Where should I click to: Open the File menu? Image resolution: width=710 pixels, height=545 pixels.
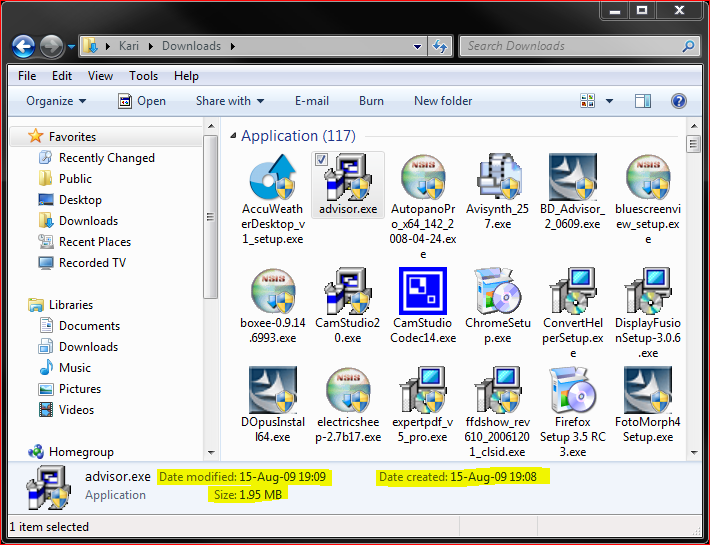tap(27, 76)
